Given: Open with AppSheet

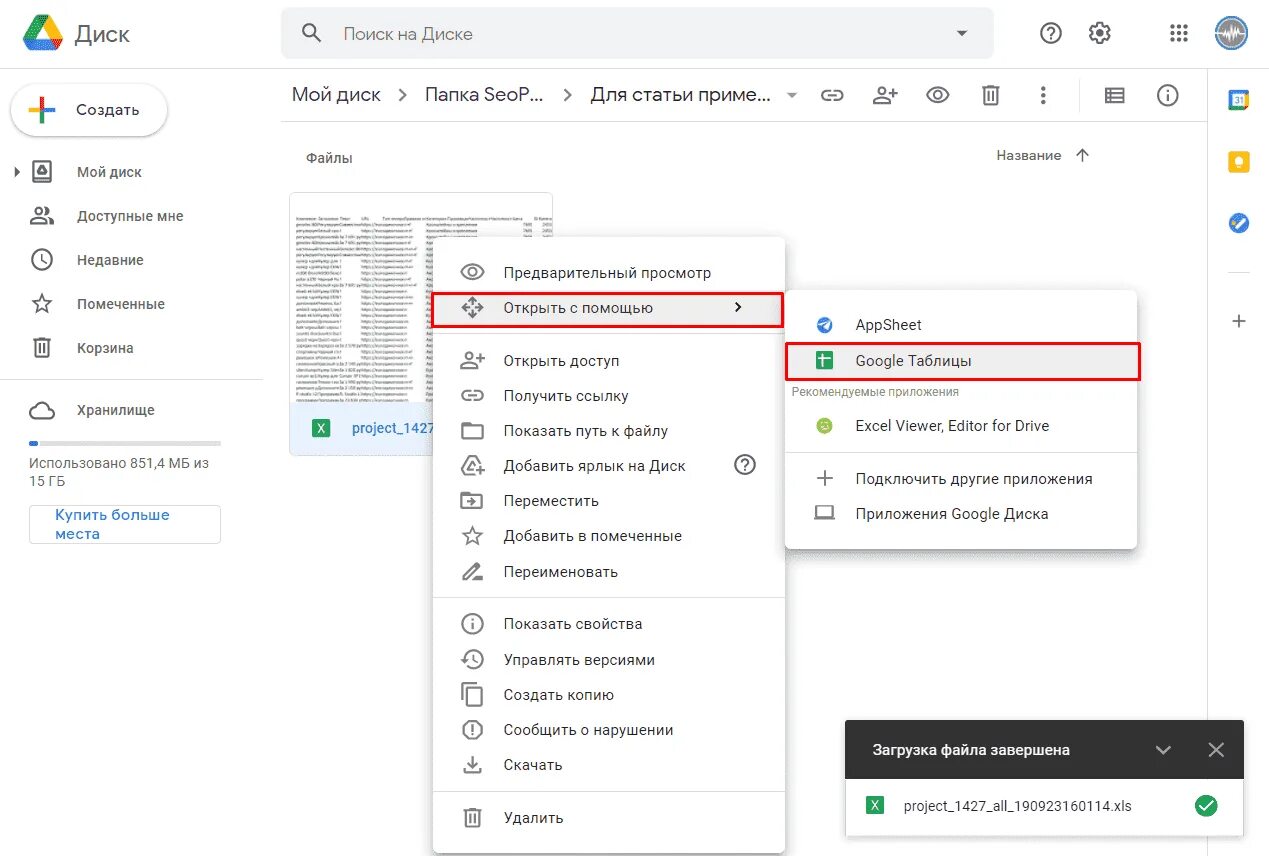Looking at the screenshot, I should (x=961, y=325).
